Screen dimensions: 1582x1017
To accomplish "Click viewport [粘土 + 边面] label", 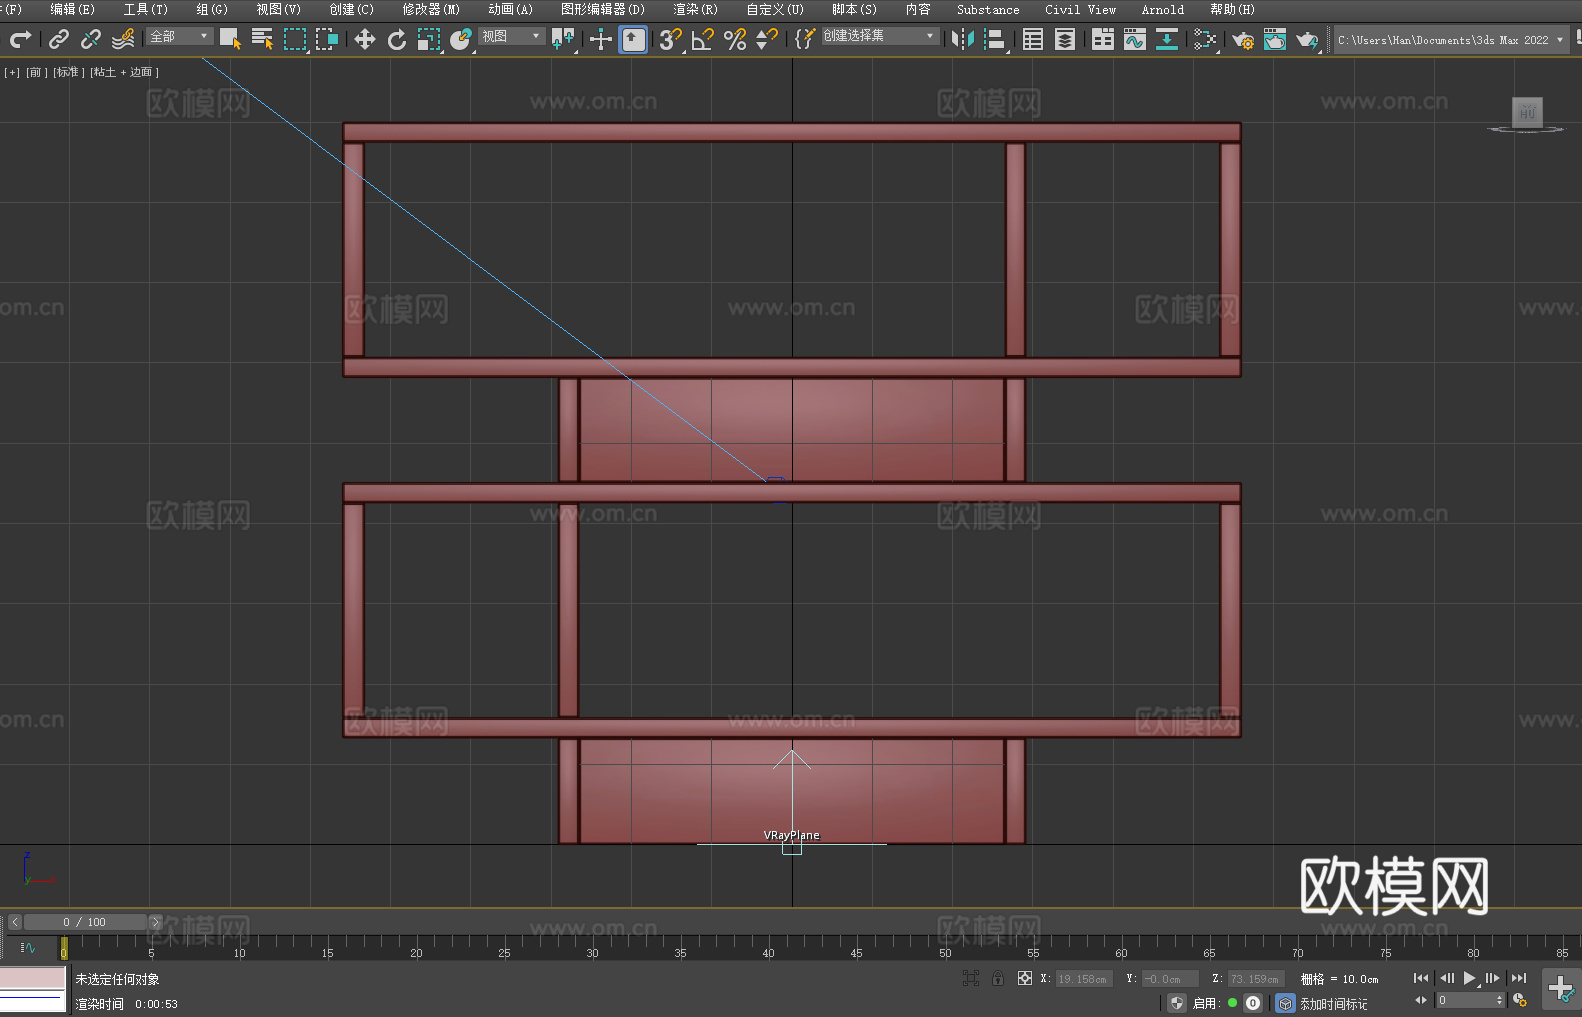I will (124, 72).
